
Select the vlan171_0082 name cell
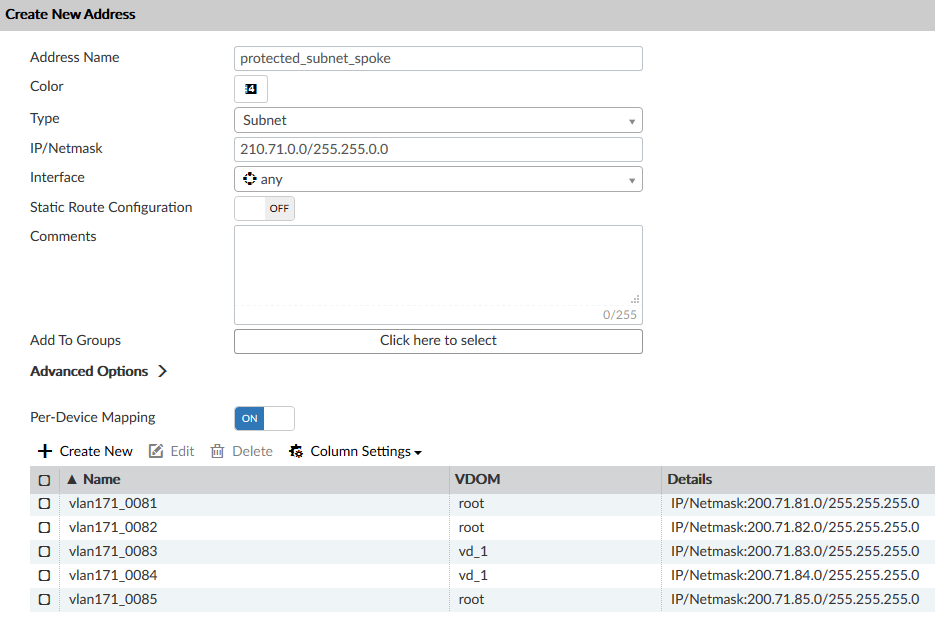tap(113, 527)
